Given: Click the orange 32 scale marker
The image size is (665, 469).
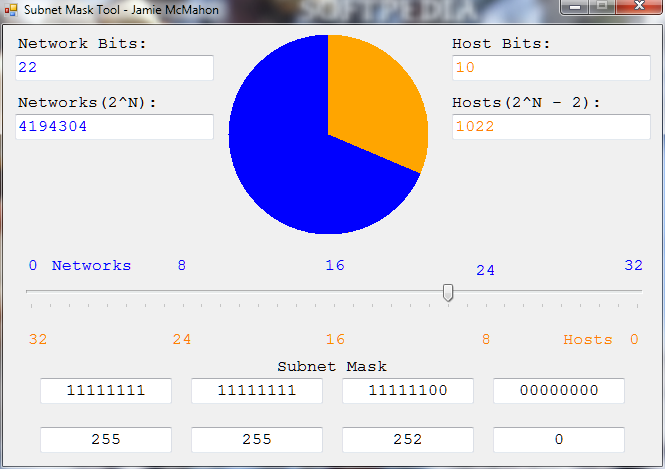Looking at the screenshot, I should (x=38, y=340).
